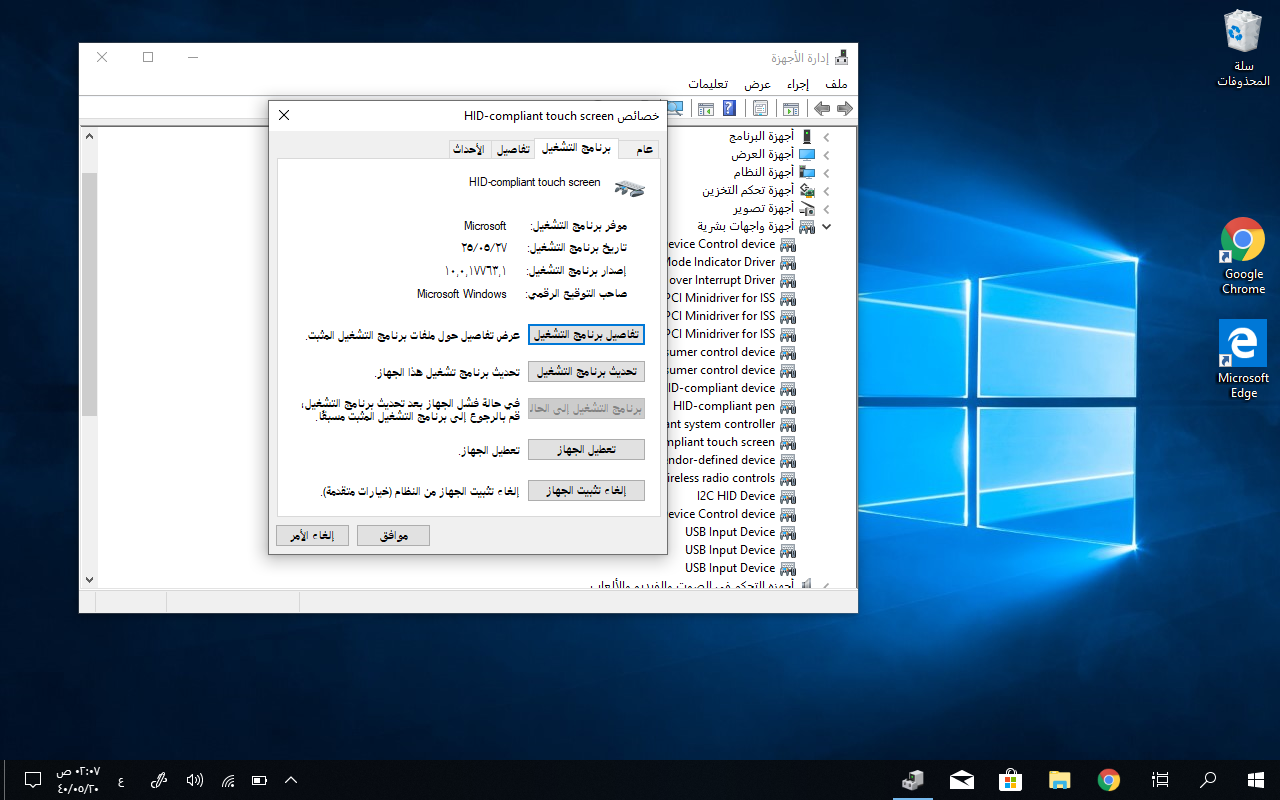This screenshot has width=1280, height=800.
Task: Open File Explorer from the taskbar
Action: pos(1060,780)
